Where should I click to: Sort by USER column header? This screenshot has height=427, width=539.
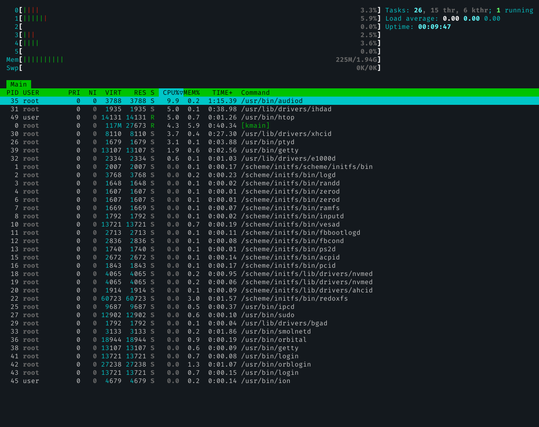tap(31, 92)
